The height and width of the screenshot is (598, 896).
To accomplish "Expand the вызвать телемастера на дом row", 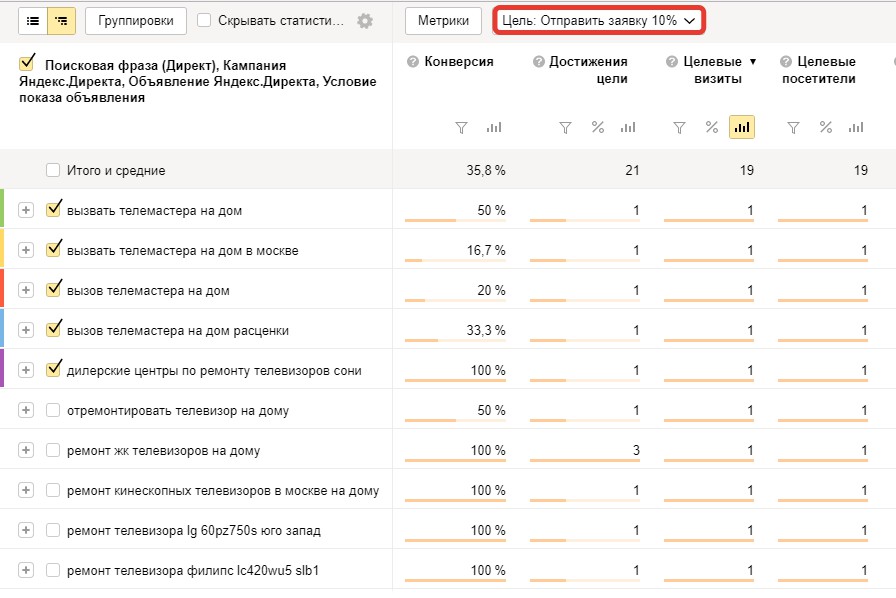I will click(x=26, y=210).
